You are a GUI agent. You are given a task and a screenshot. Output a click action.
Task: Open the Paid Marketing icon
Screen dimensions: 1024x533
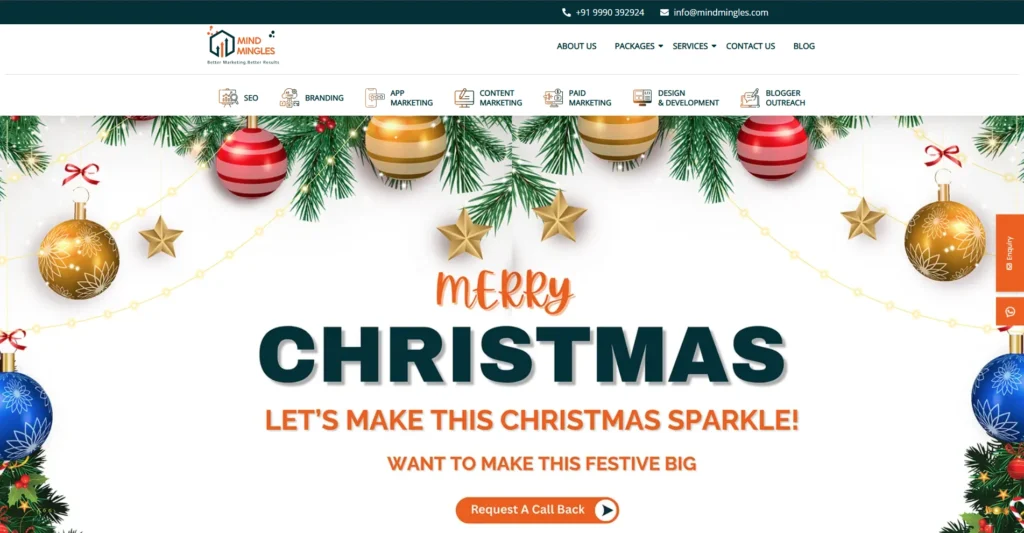553,98
